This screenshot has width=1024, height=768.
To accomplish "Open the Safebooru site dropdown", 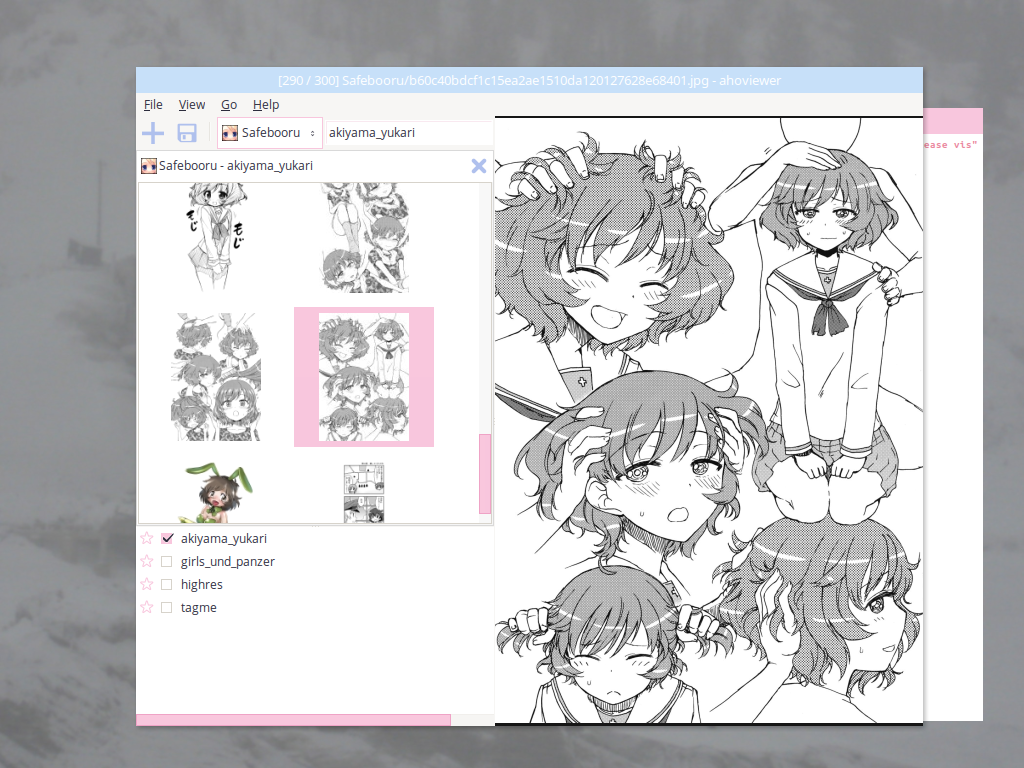I will [x=270, y=133].
